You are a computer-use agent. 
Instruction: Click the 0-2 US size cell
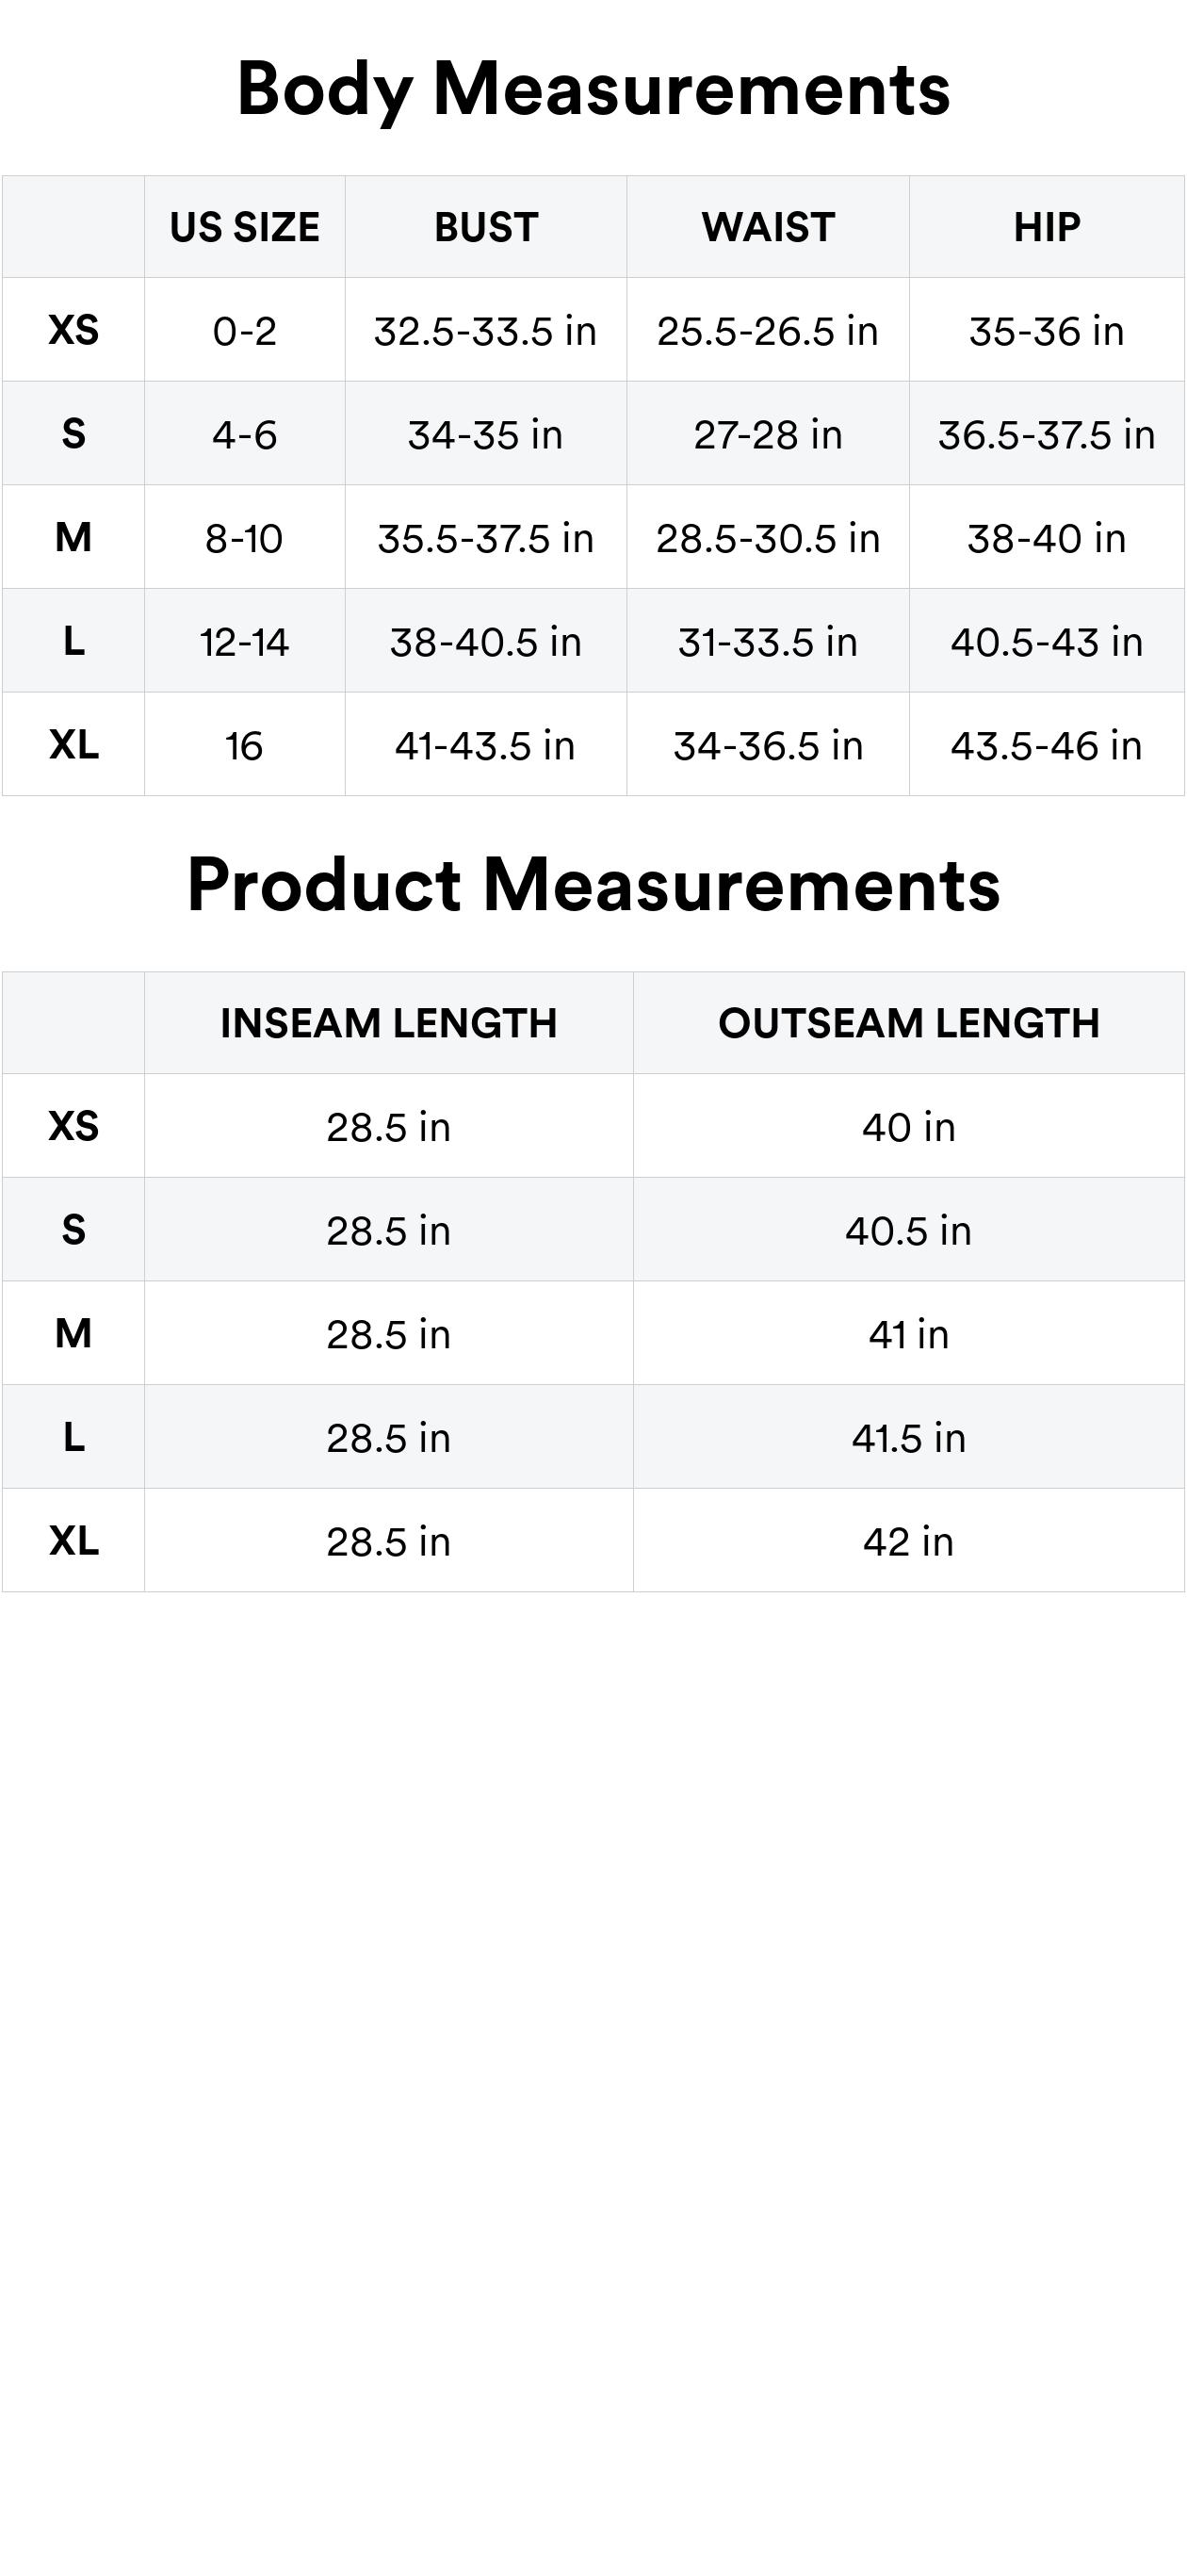[245, 332]
